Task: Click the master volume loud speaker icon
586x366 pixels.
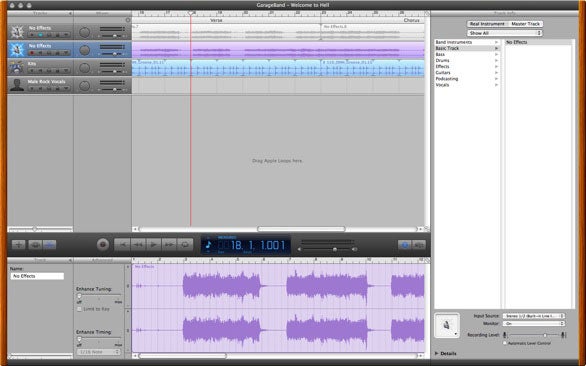Action: tap(354, 249)
